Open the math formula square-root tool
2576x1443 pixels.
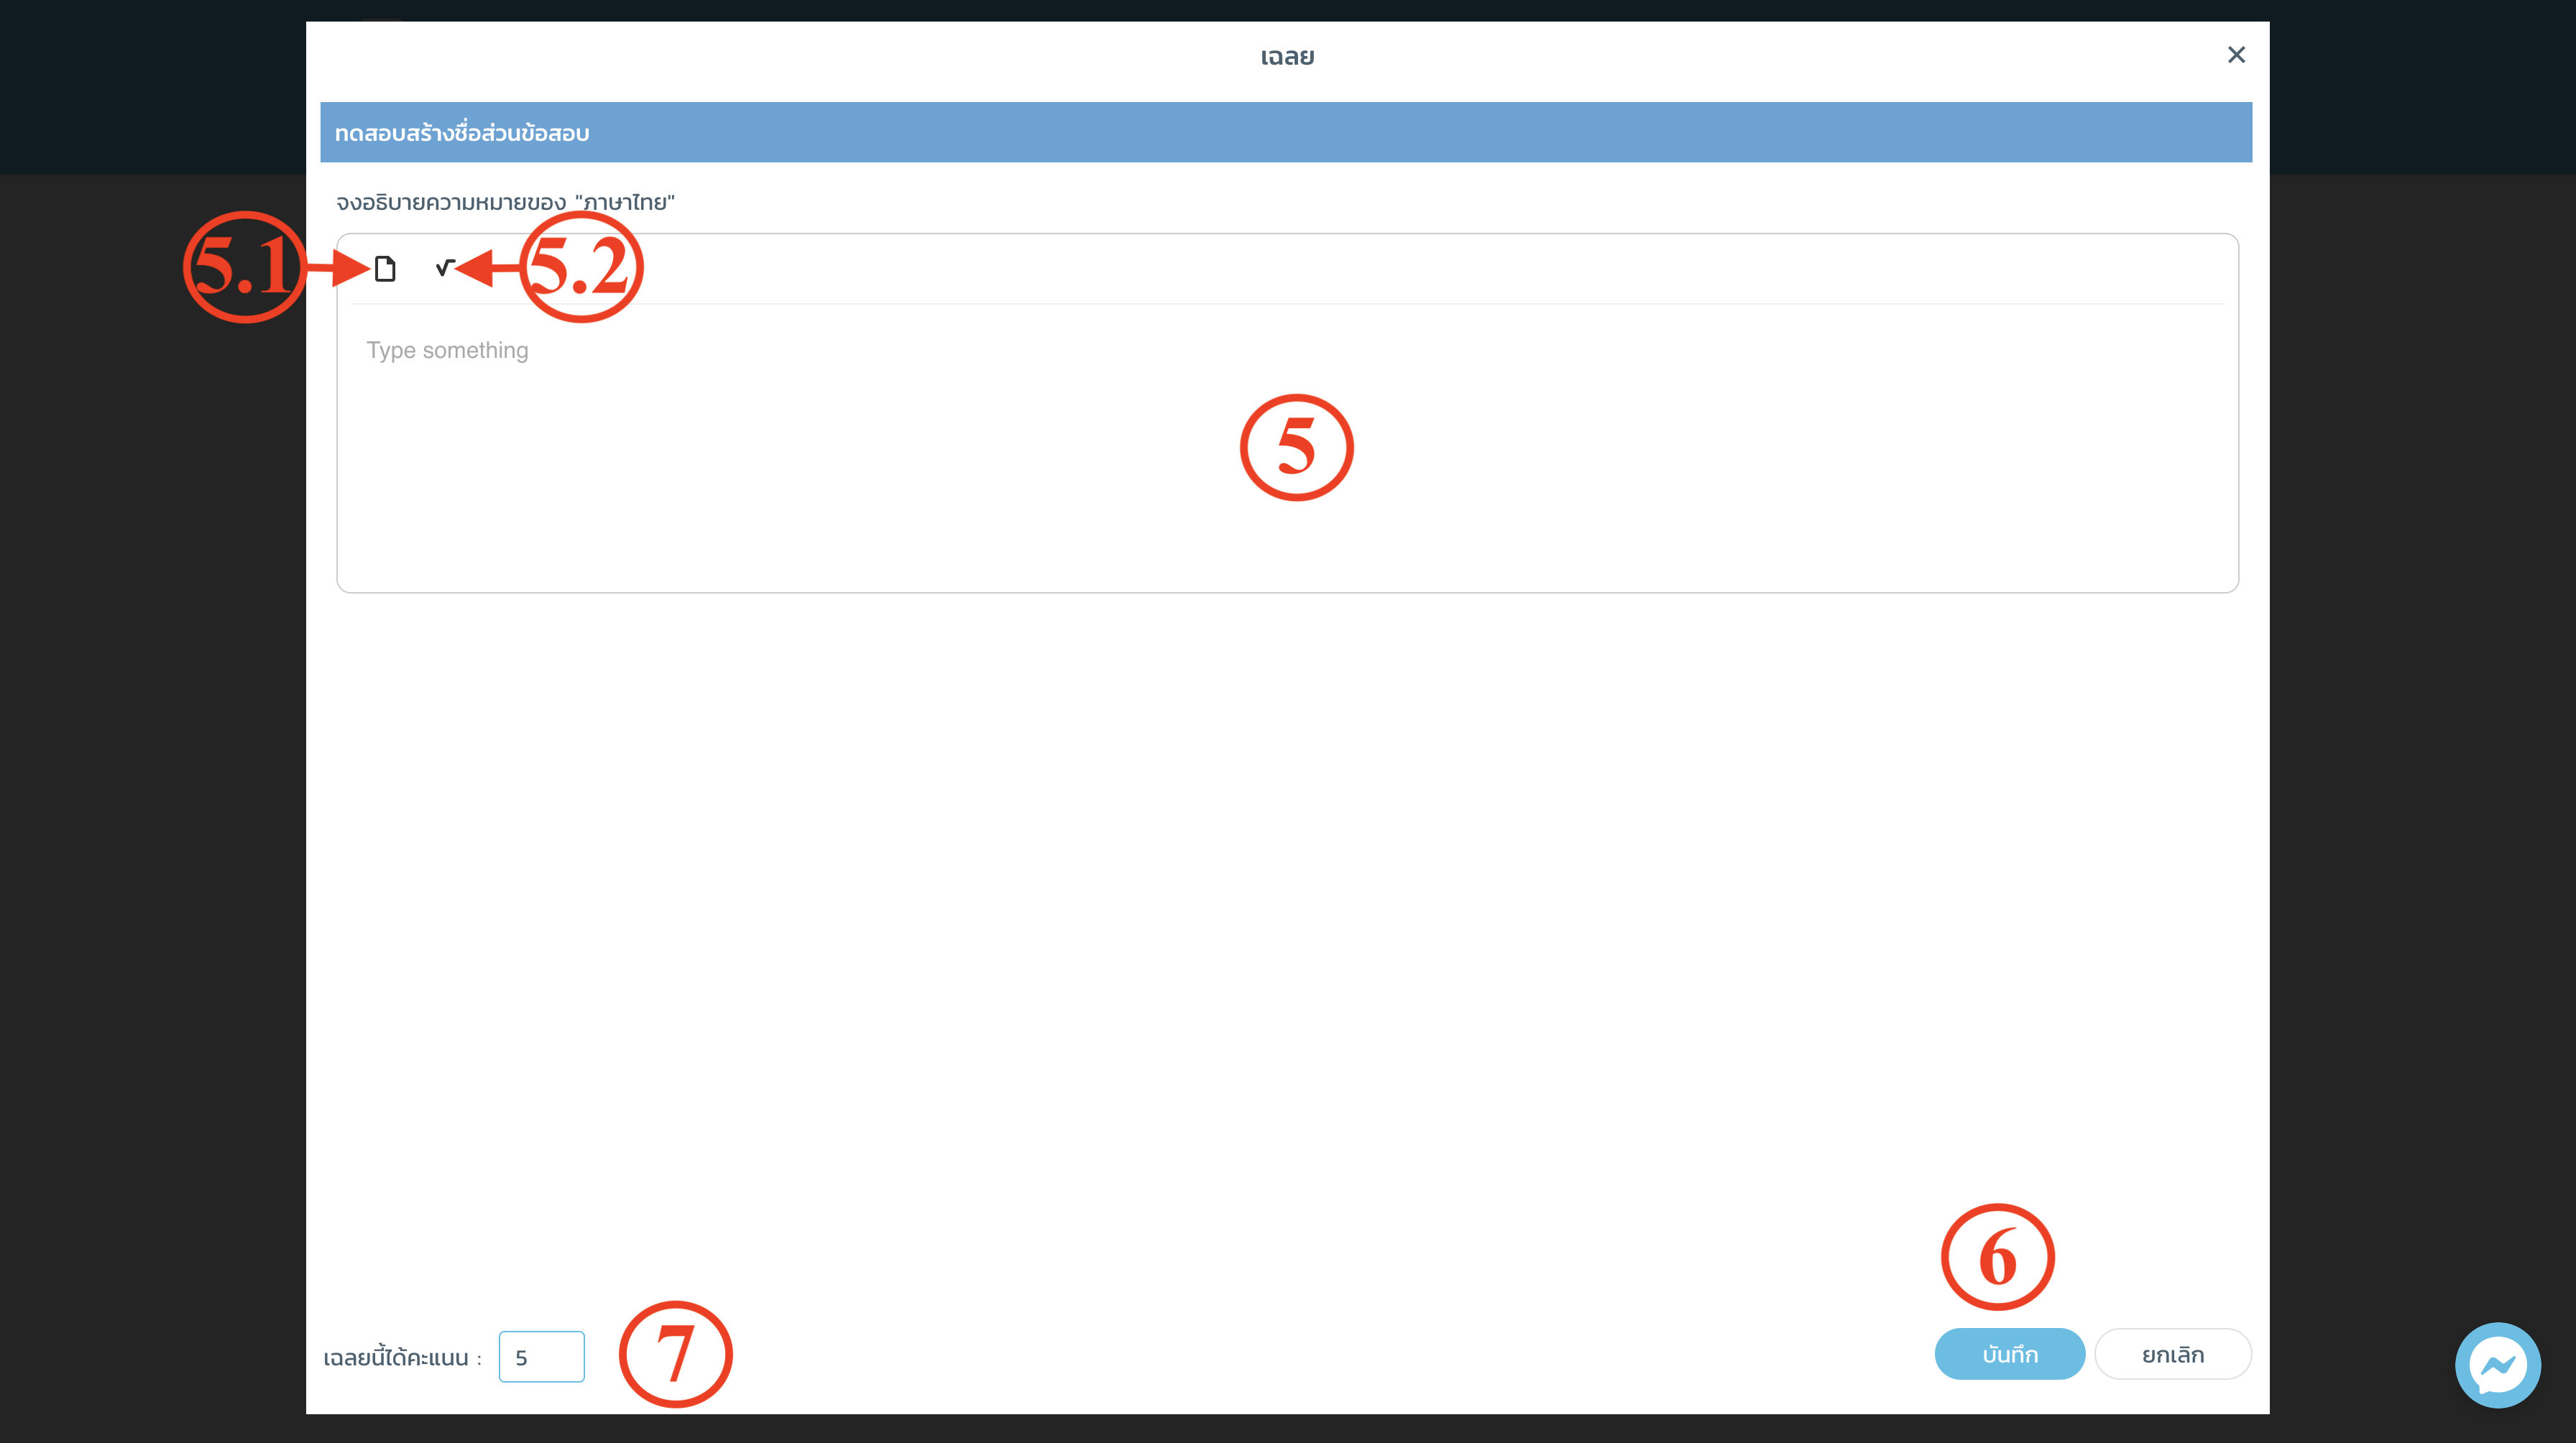445,267
